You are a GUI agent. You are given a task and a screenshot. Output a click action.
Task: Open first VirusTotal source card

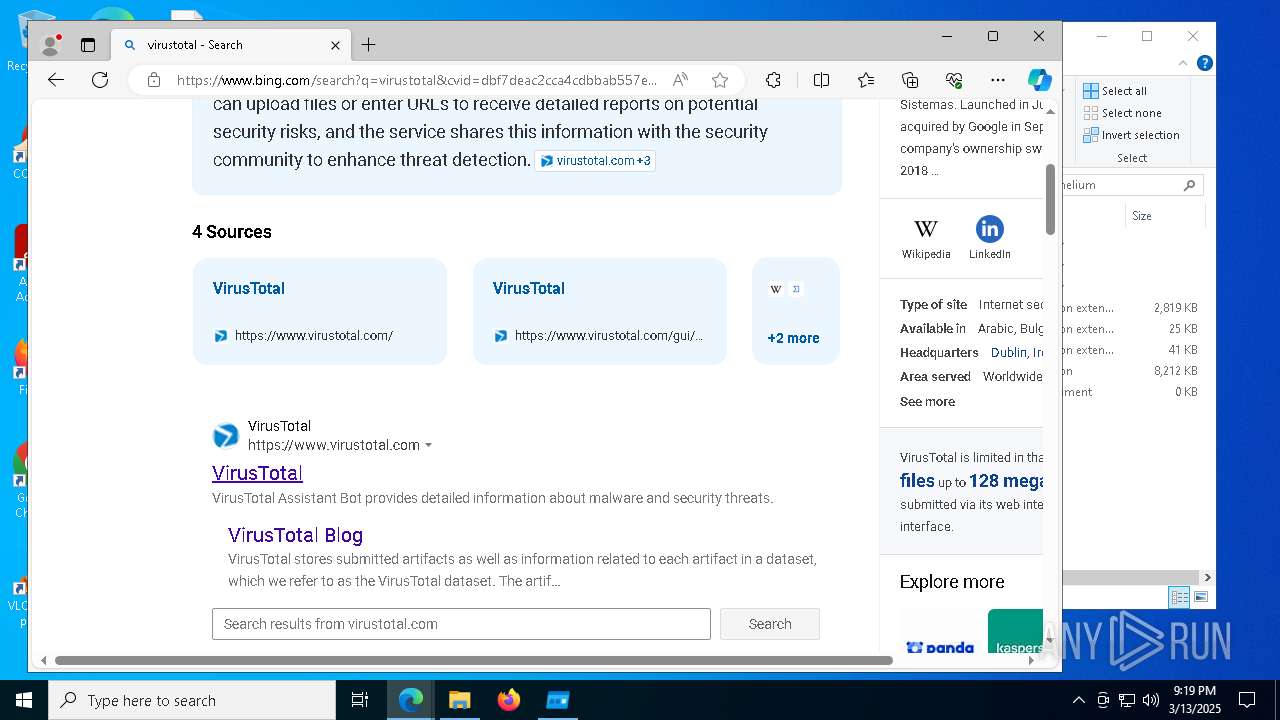click(320, 311)
